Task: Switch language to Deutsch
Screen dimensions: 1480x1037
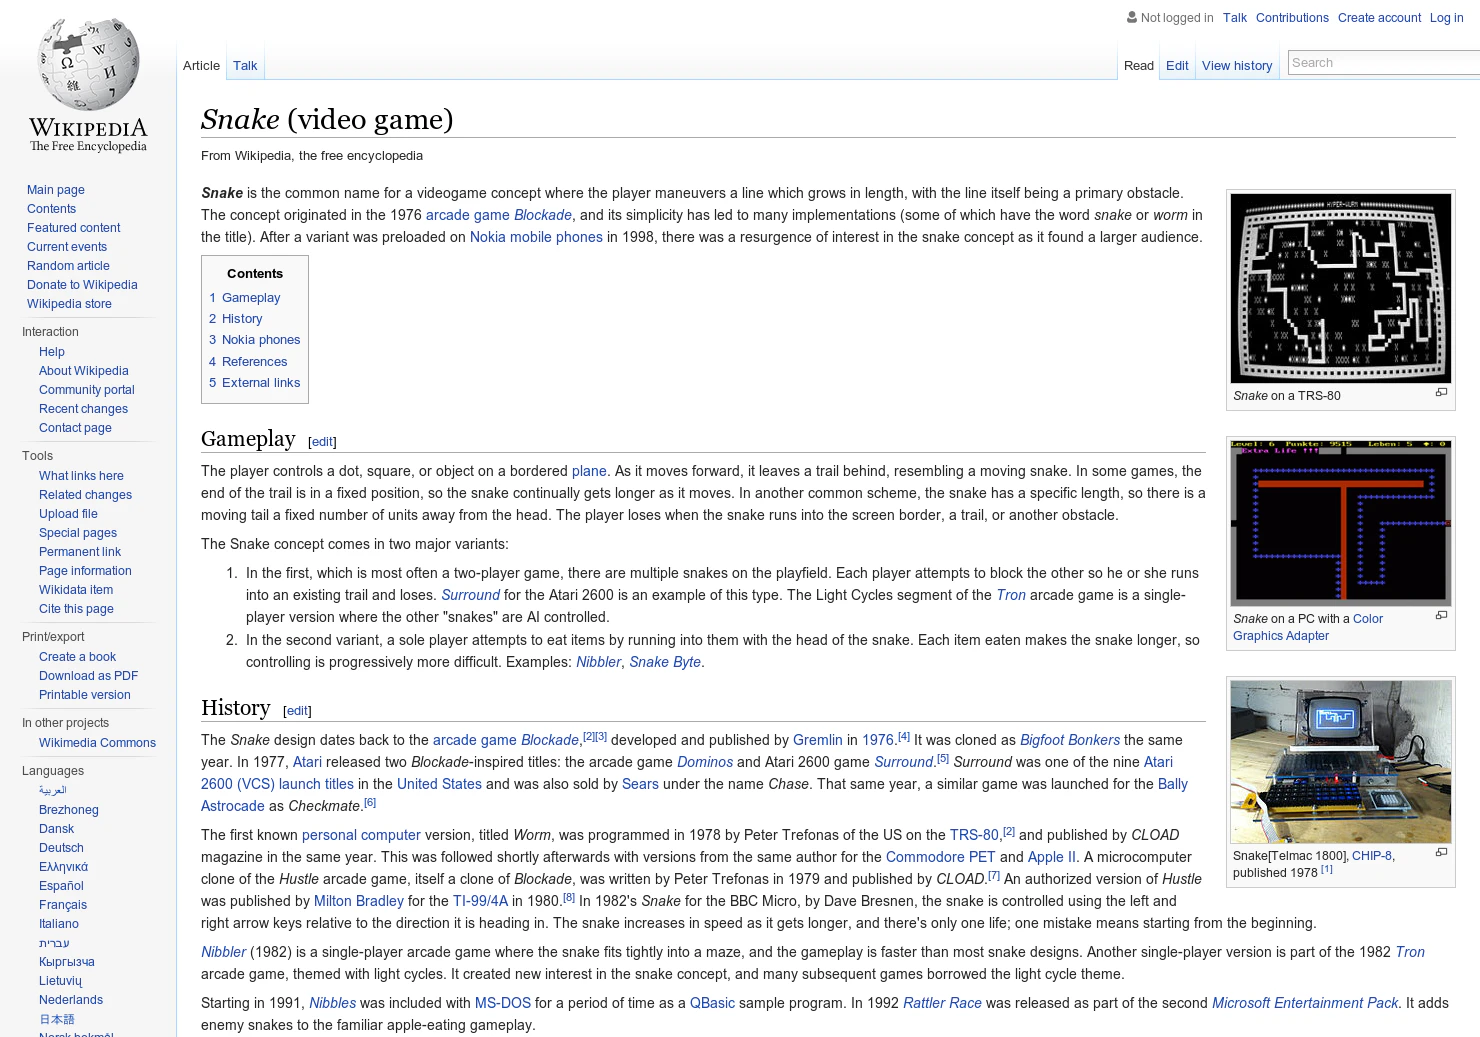Action: pyautogui.click(x=61, y=848)
